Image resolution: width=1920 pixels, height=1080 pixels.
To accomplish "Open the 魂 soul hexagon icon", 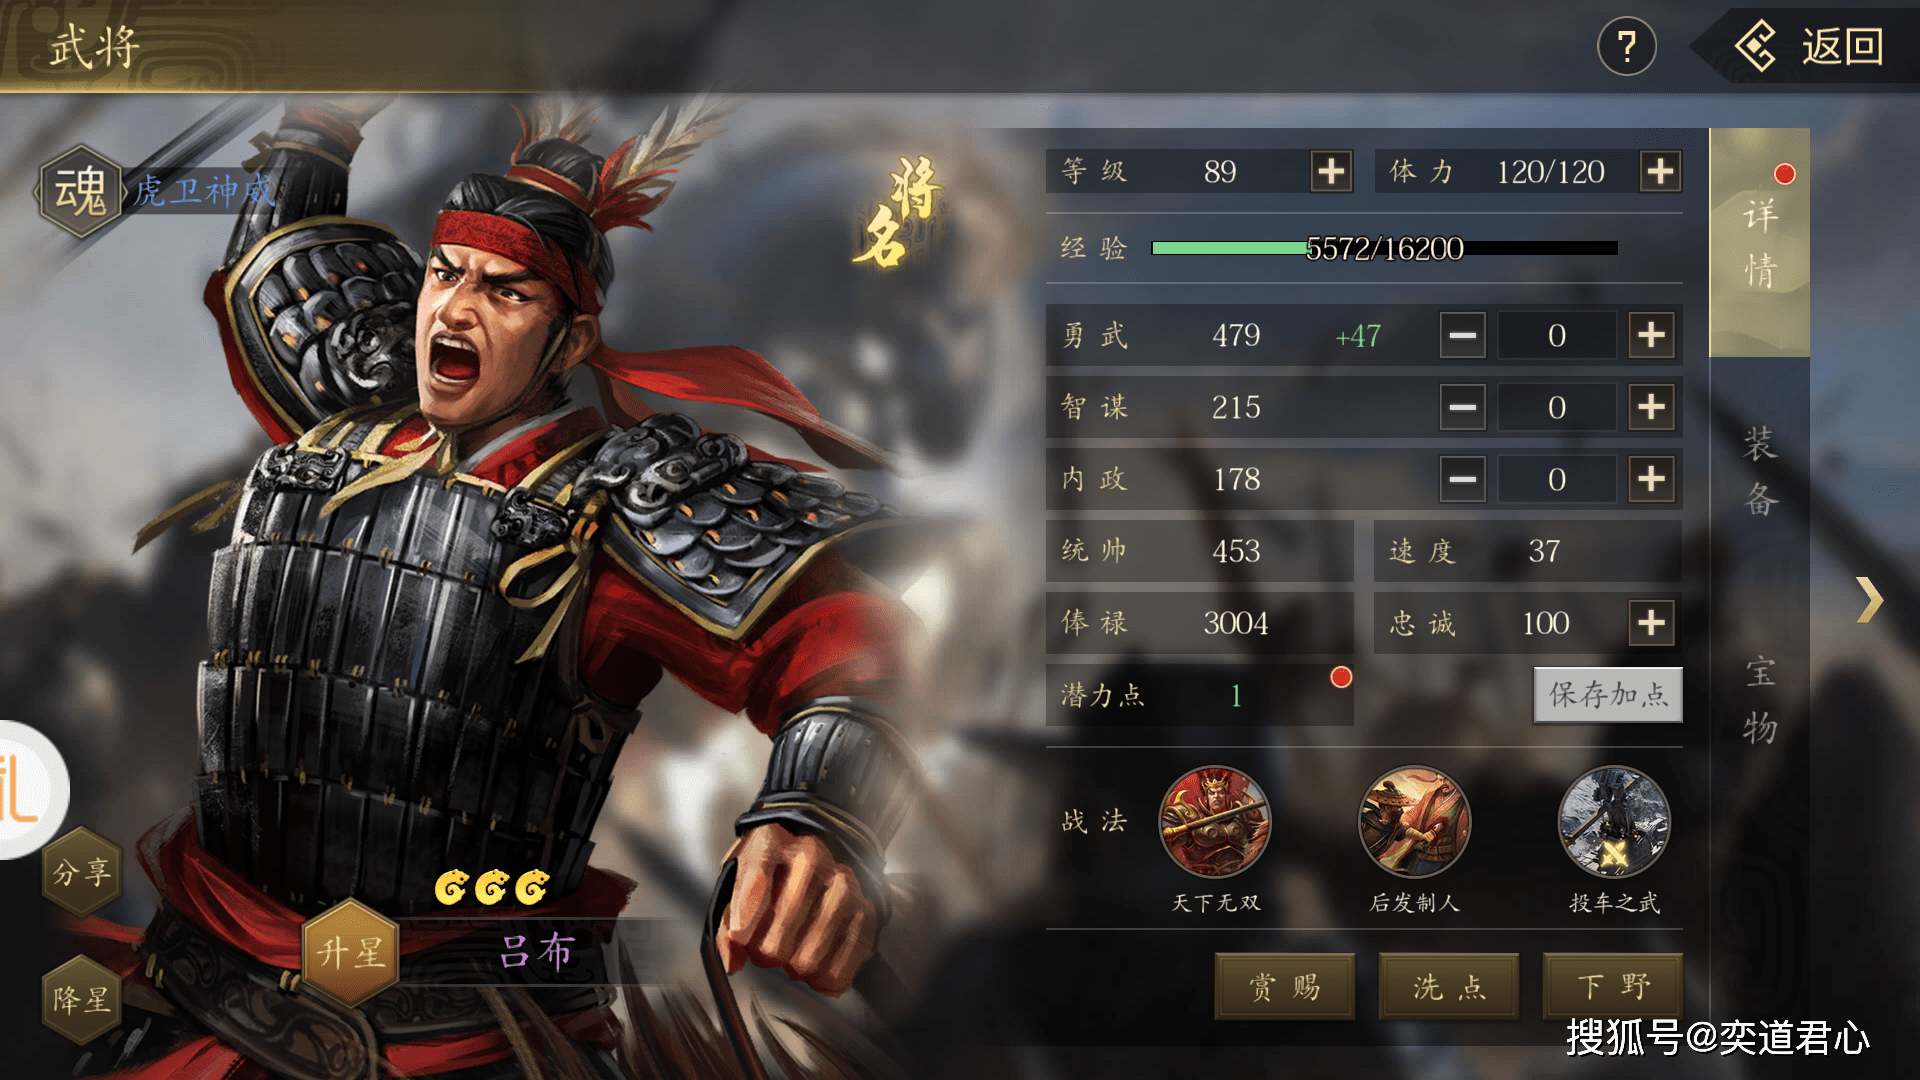I will [x=80, y=190].
